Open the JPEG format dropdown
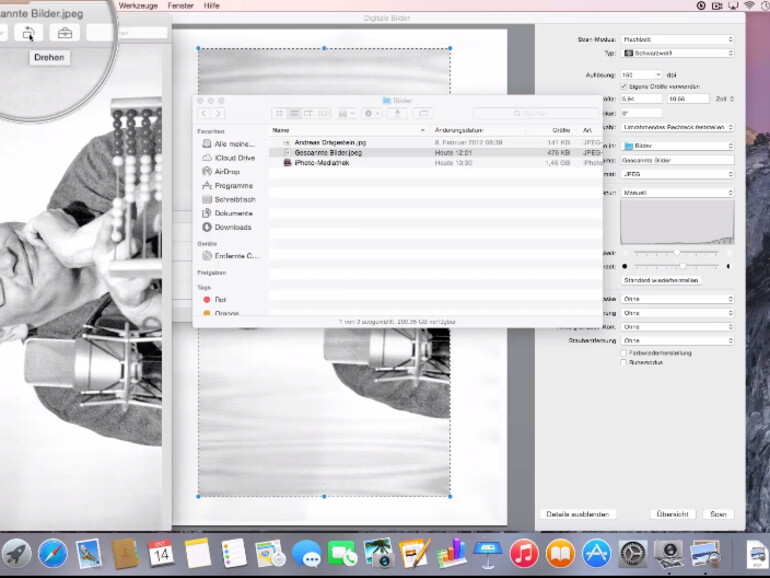The image size is (770, 578). [677, 173]
